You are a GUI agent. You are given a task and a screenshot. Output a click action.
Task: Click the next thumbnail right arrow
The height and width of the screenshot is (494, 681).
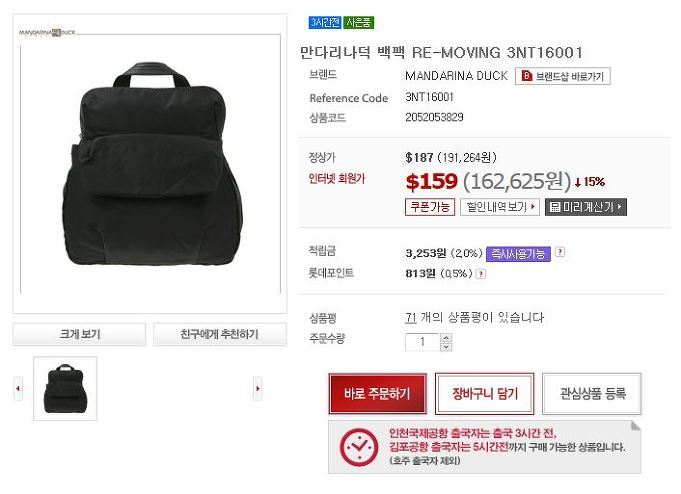(x=258, y=388)
